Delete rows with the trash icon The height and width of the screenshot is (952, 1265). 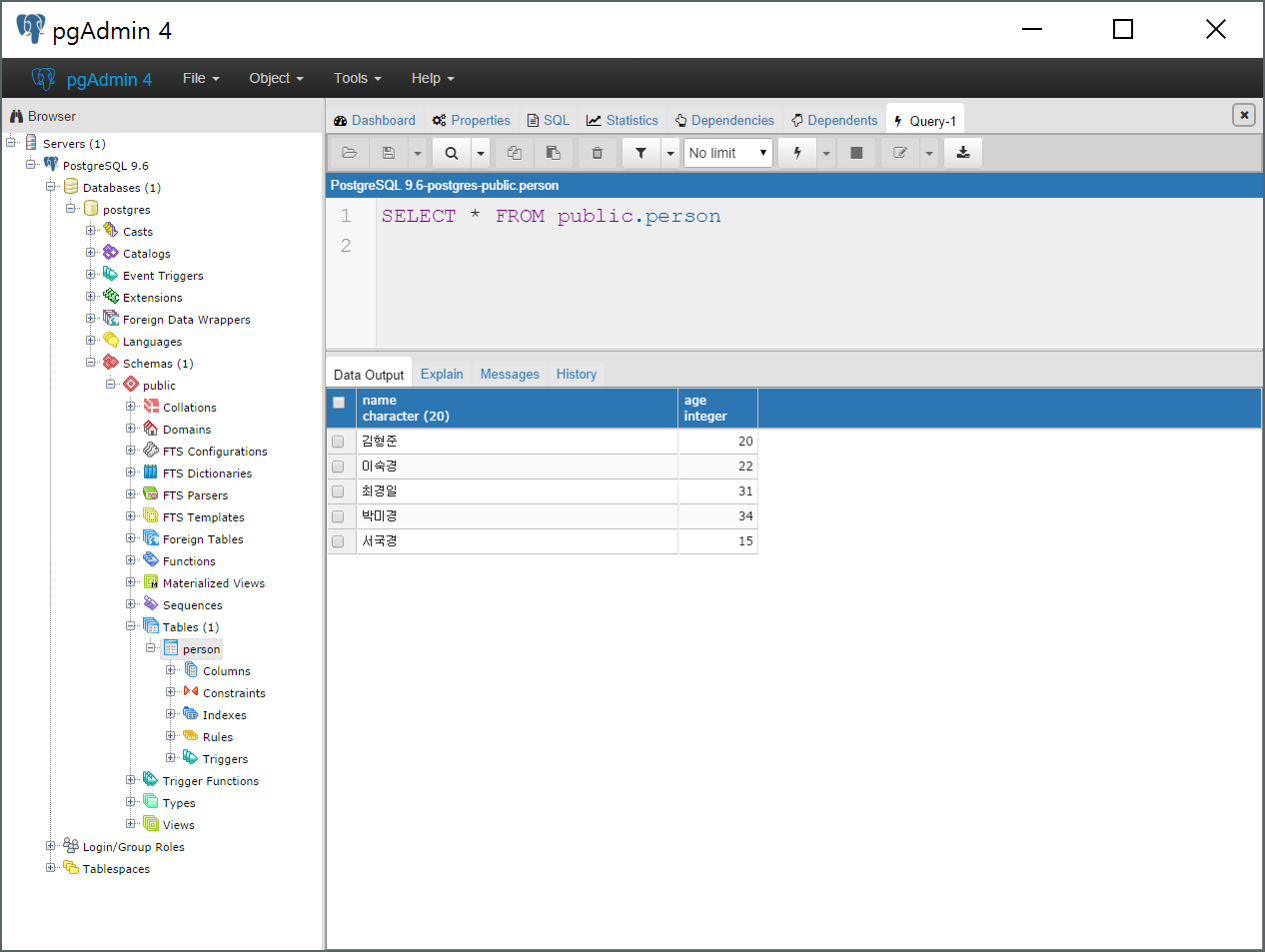598,153
